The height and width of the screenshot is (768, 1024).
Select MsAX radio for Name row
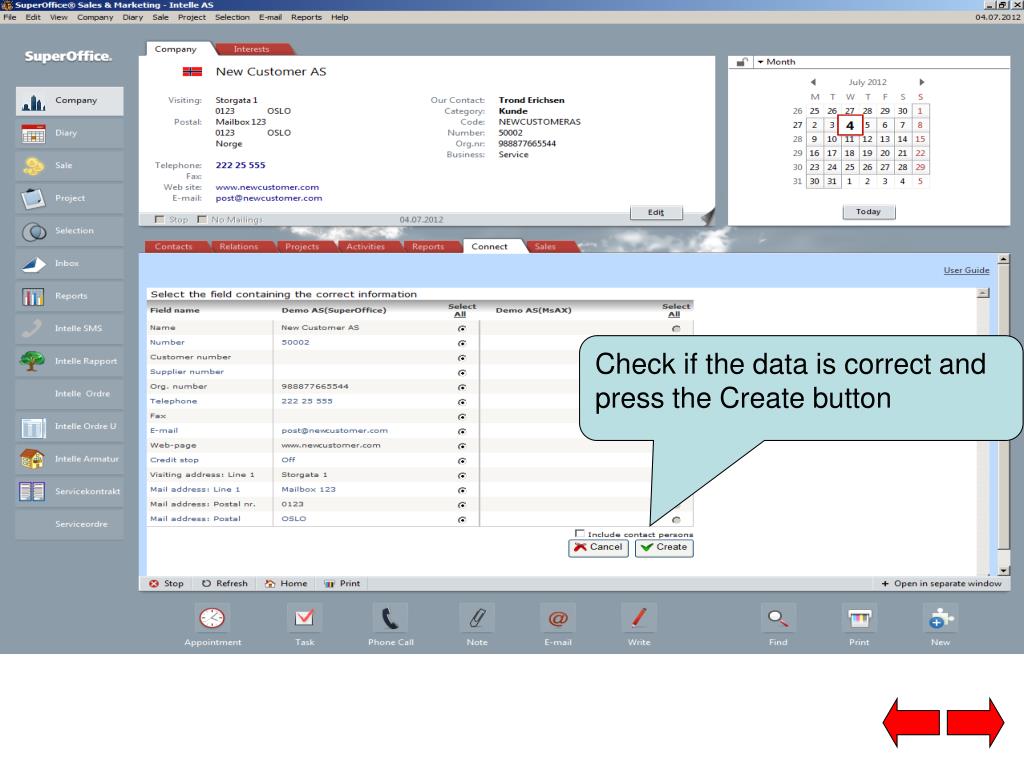pos(676,328)
